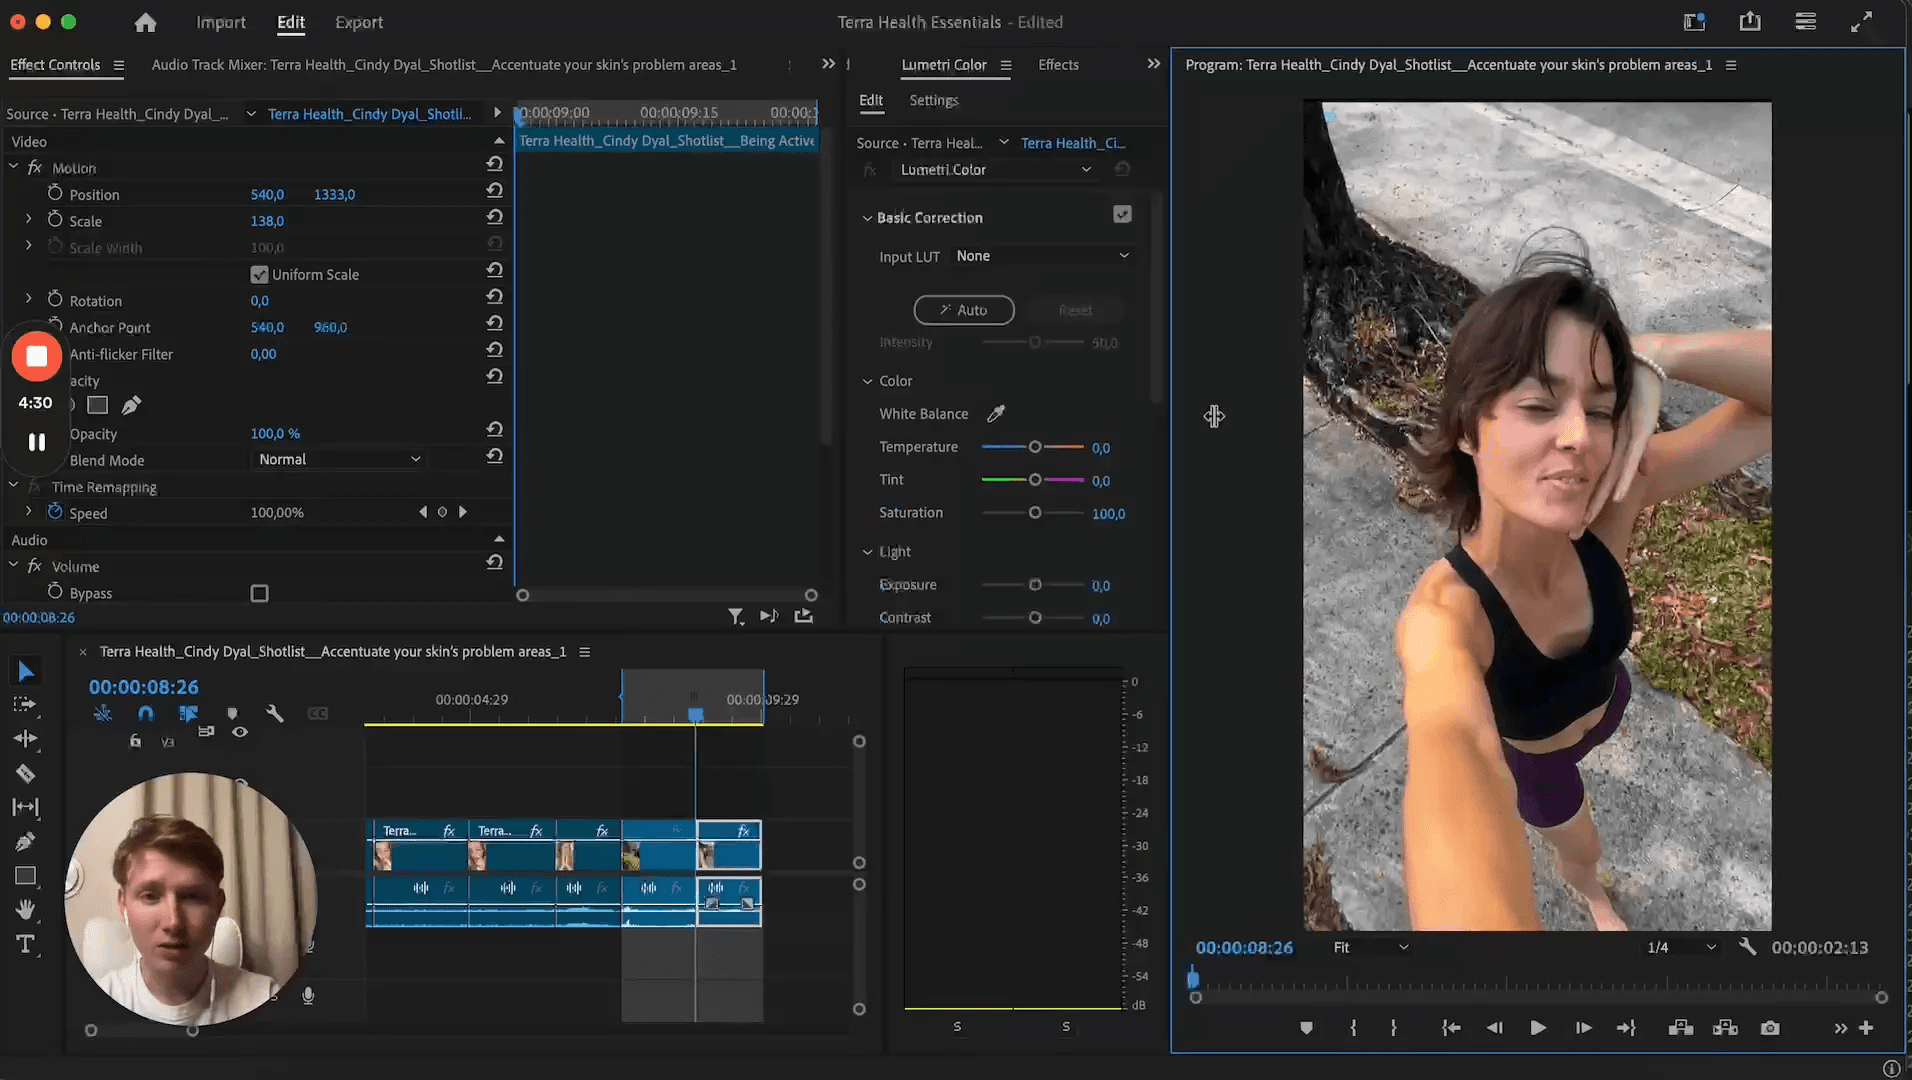This screenshot has width=1912, height=1080.
Task: Click the Auto color button
Action: click(963, 310)
